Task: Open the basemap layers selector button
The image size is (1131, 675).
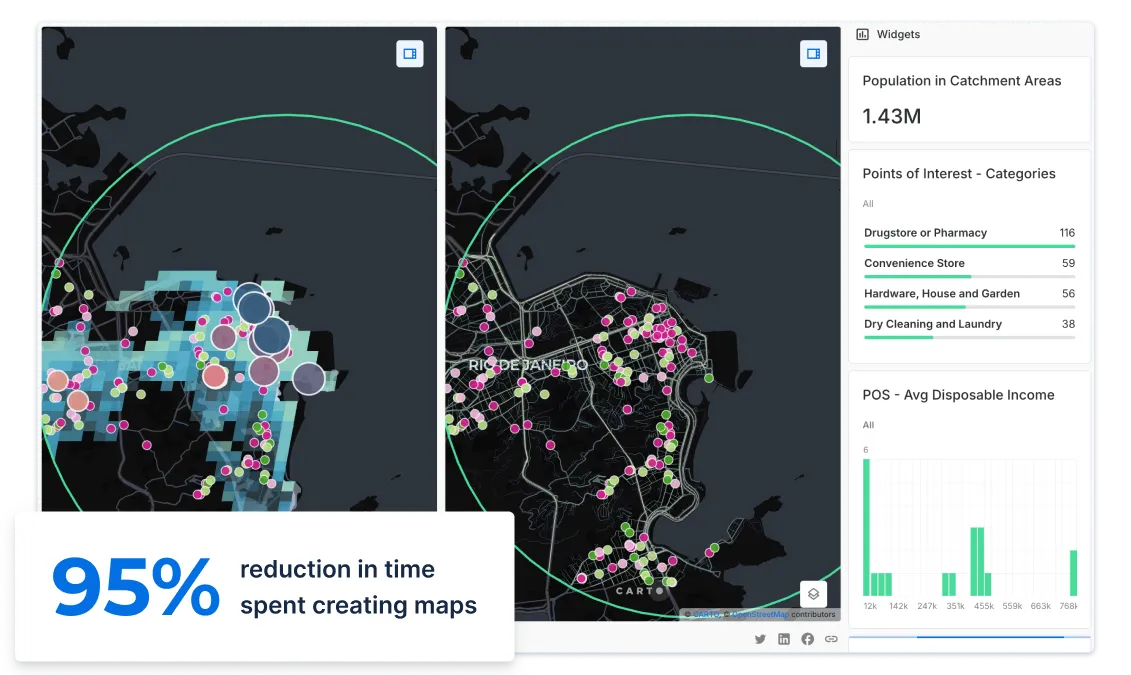Action: (x=813, y=594)
